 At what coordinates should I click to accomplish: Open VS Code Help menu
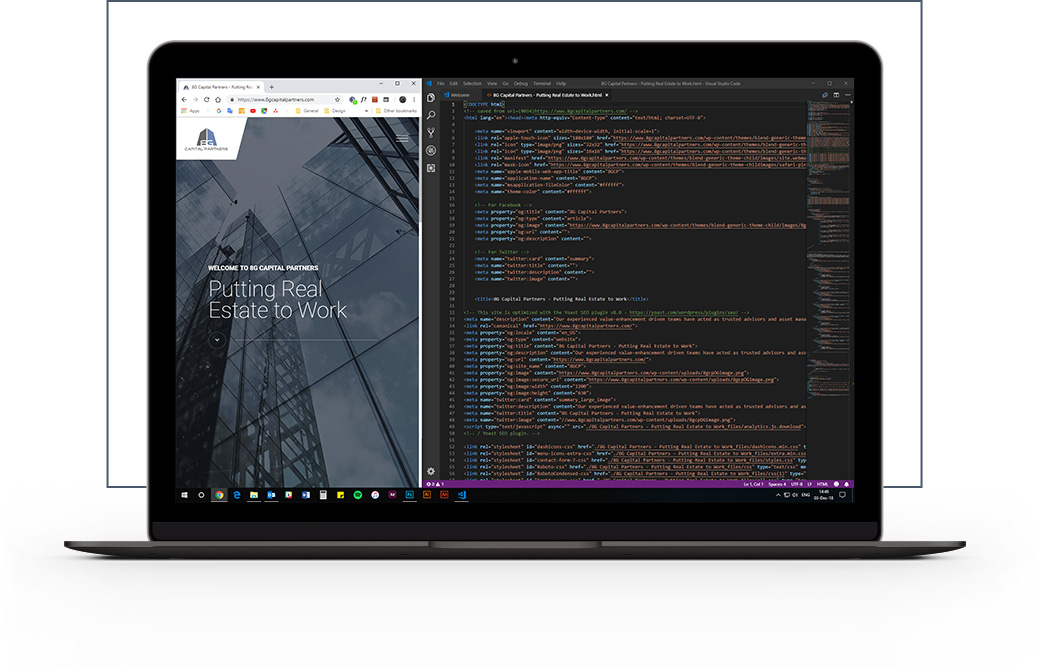561,83
